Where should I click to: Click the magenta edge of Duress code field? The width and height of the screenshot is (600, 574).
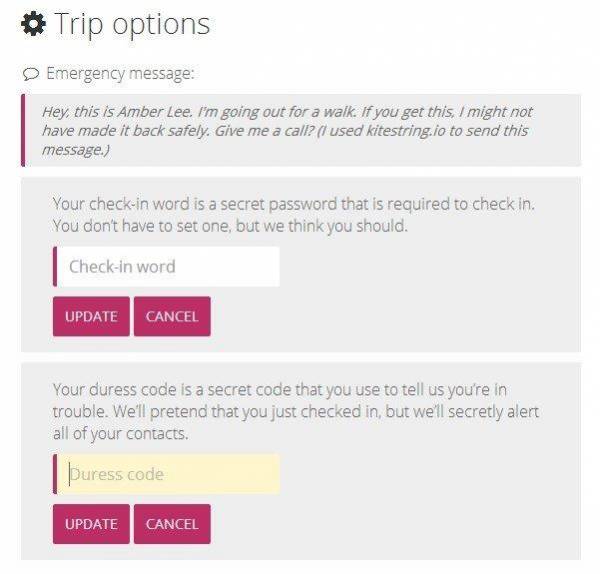(55, 474)
